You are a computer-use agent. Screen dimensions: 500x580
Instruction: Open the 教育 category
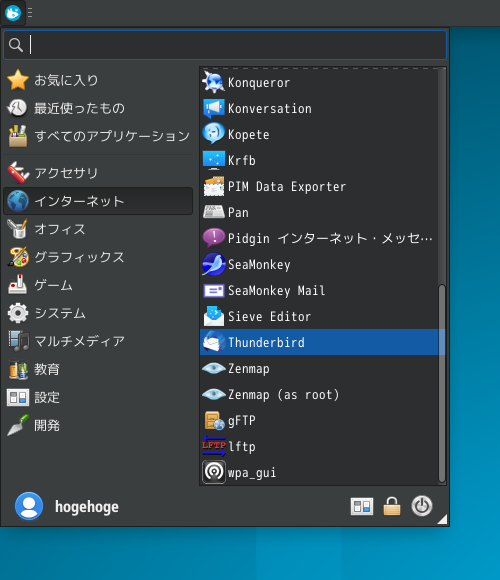(98, 369)
